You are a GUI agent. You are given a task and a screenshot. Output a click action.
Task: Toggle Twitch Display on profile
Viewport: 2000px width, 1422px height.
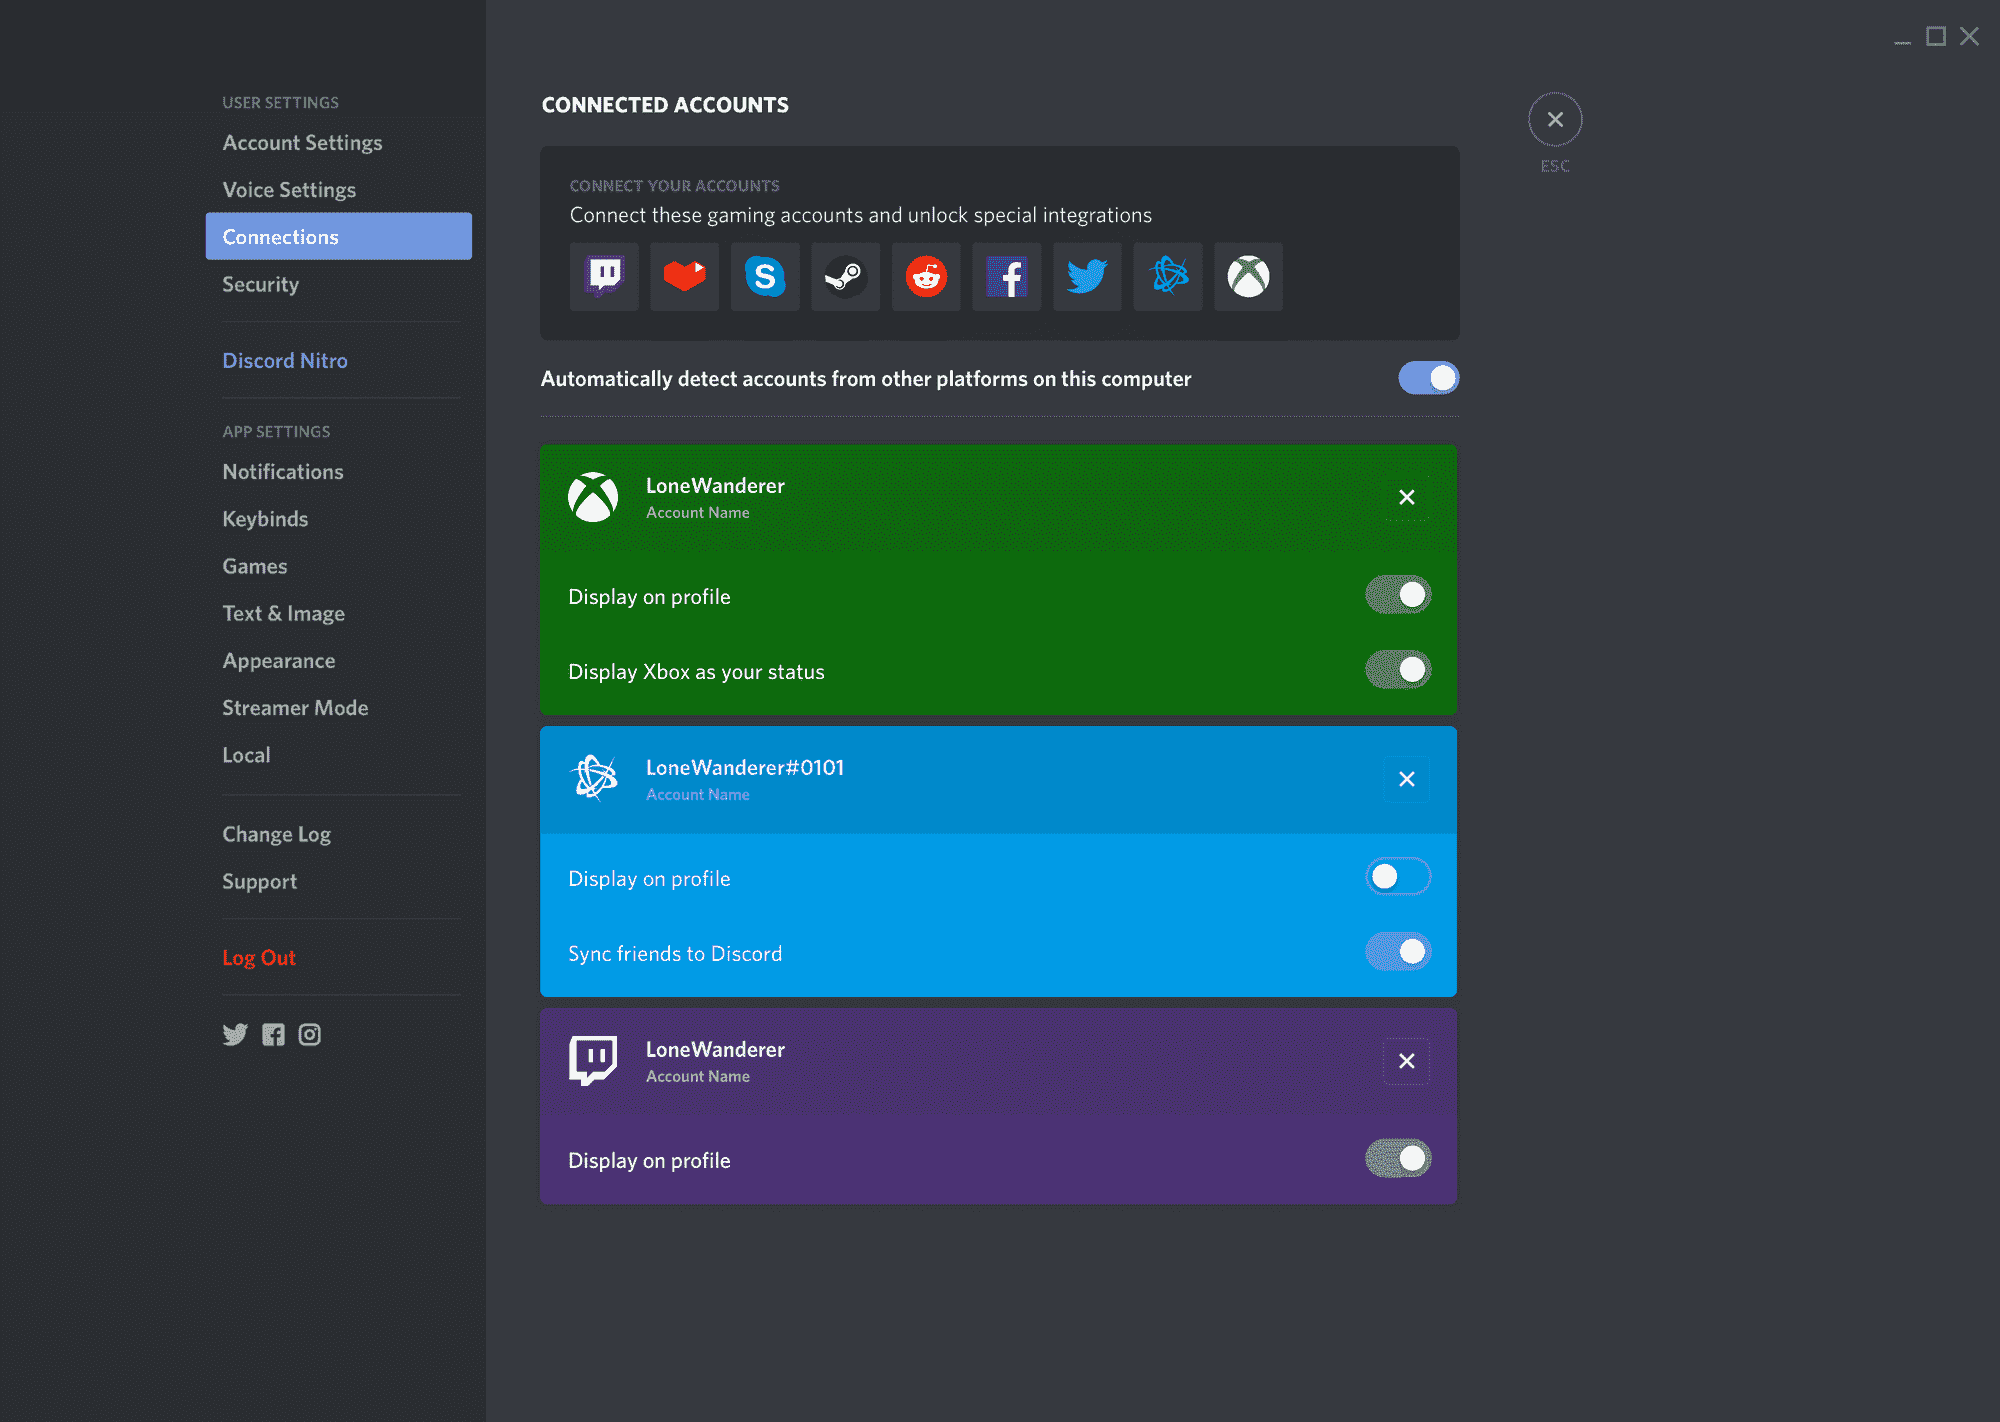(1398, 1159)
